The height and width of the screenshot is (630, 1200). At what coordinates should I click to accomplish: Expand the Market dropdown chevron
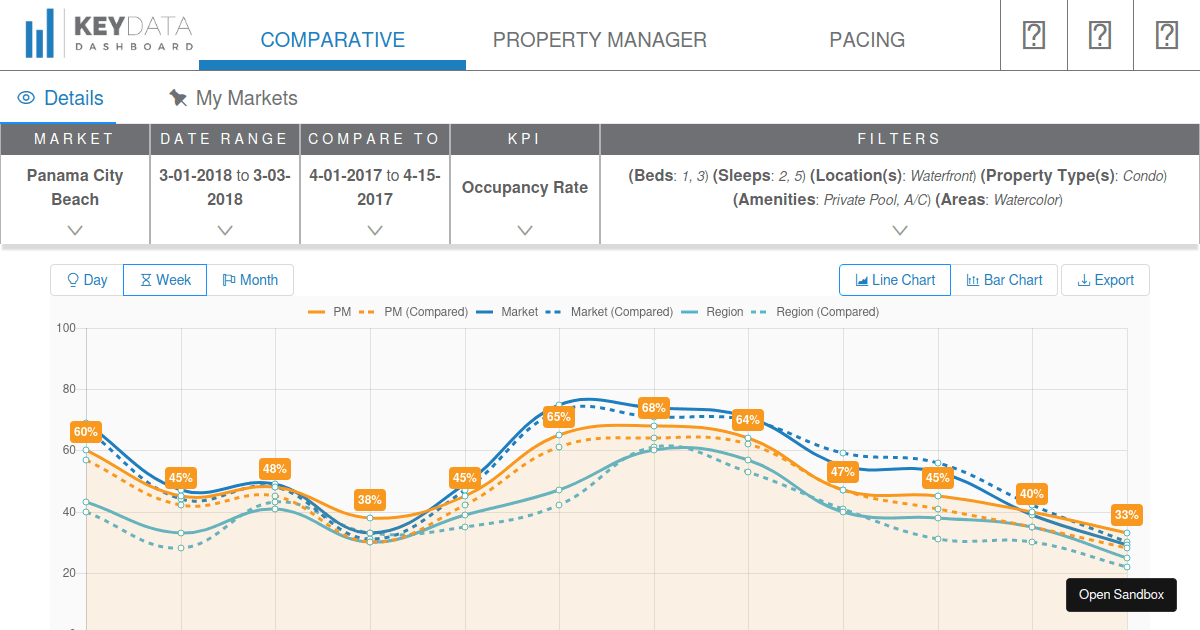(75, 230)
